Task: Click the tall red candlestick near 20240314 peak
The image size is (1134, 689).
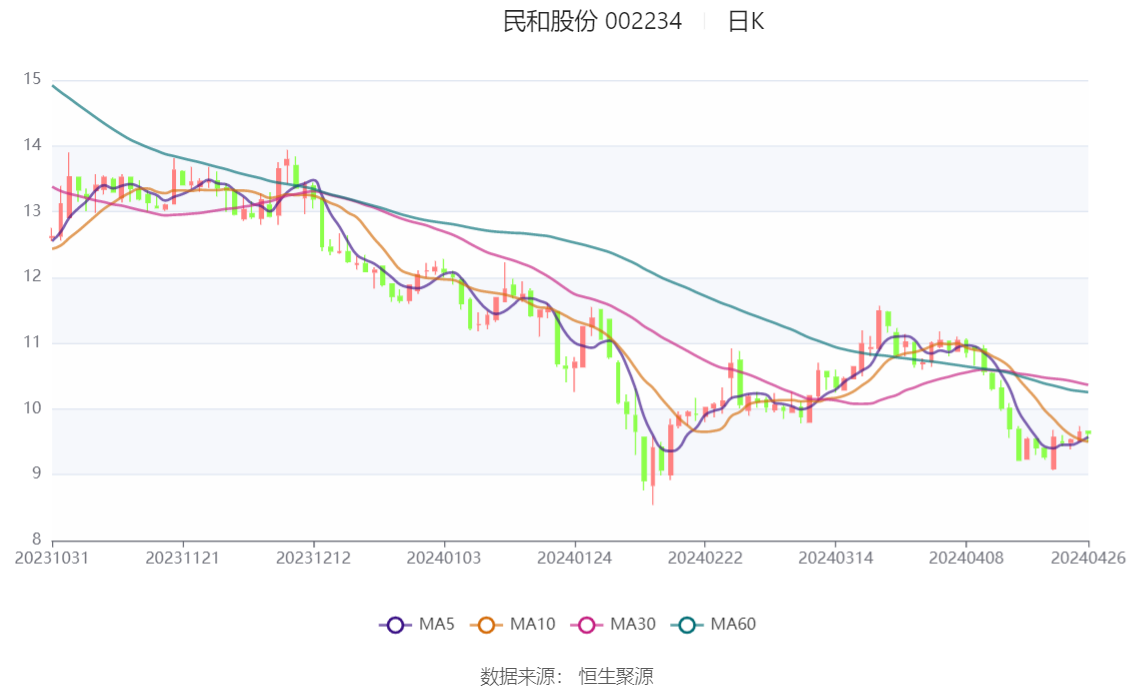Action: [x=879, y=330]
